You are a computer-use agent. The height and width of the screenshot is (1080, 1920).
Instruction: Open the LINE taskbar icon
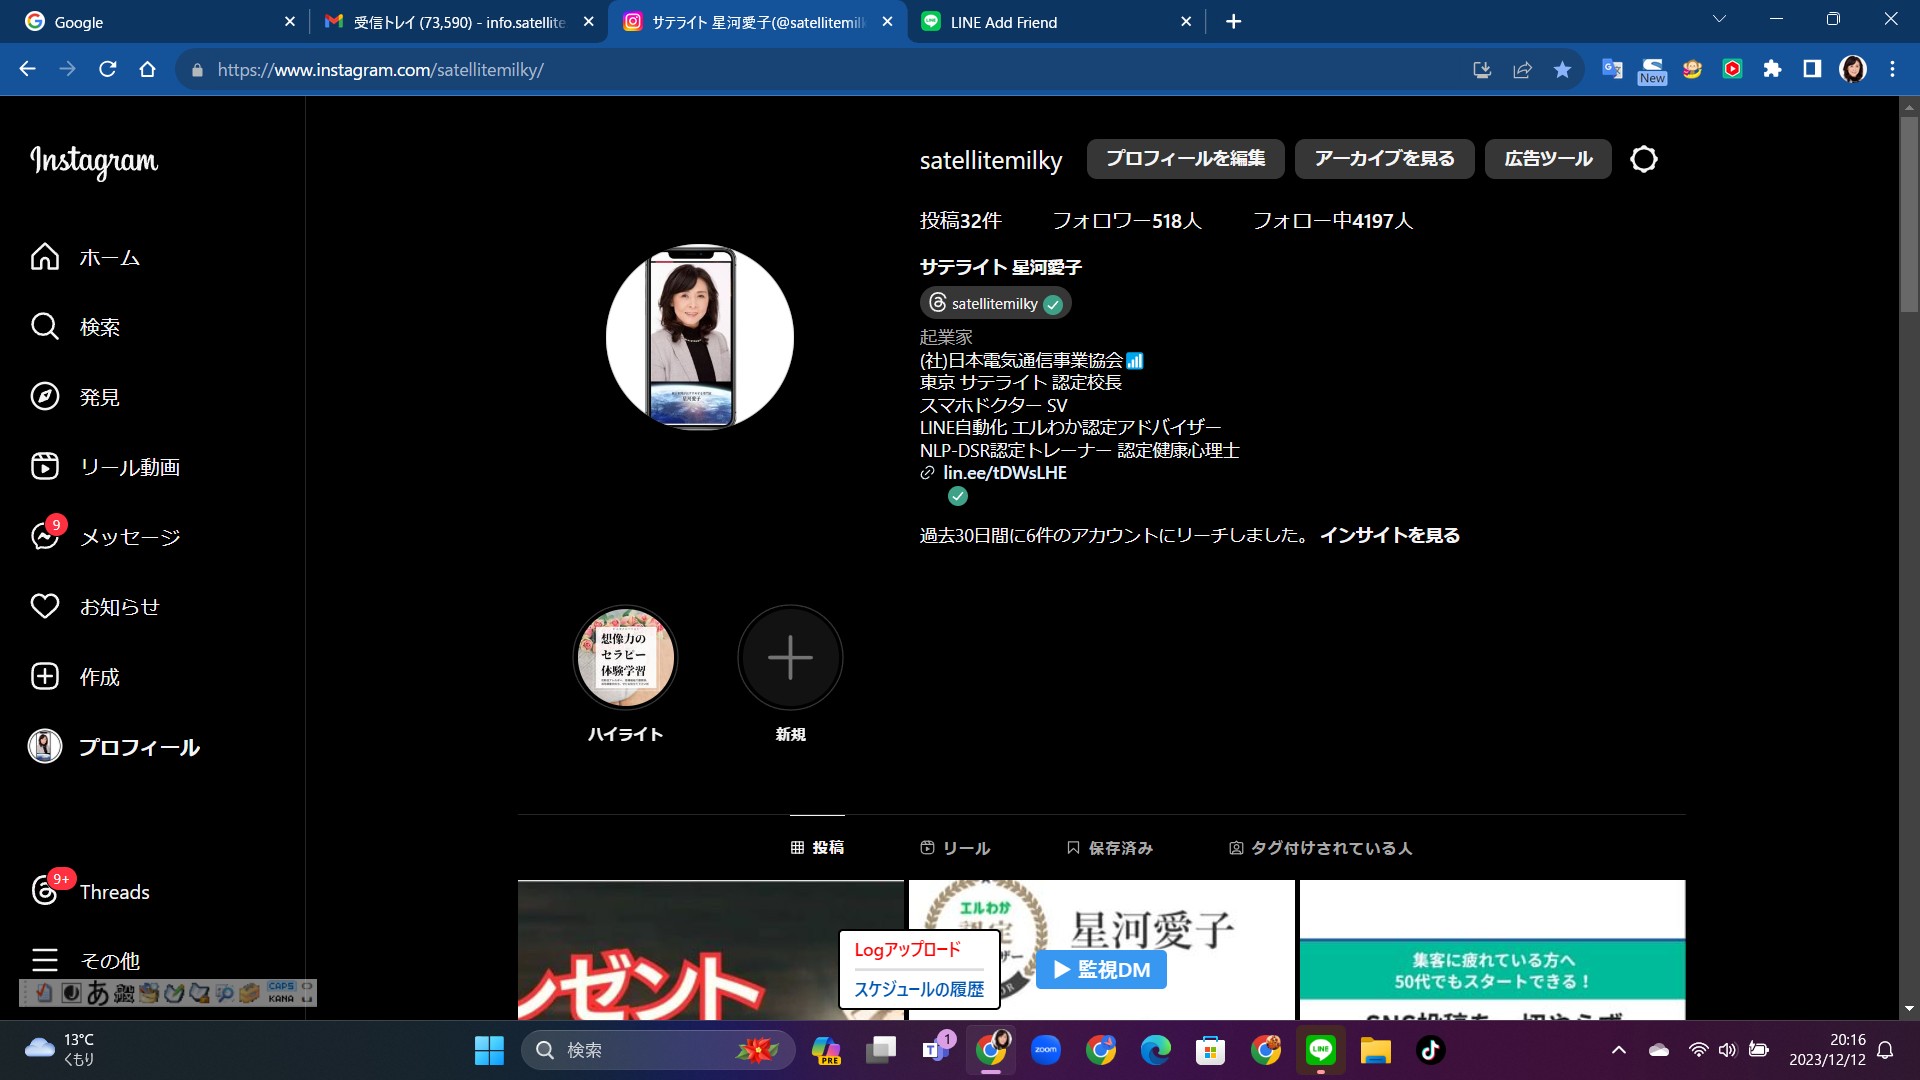[x=1321, y=1050]
